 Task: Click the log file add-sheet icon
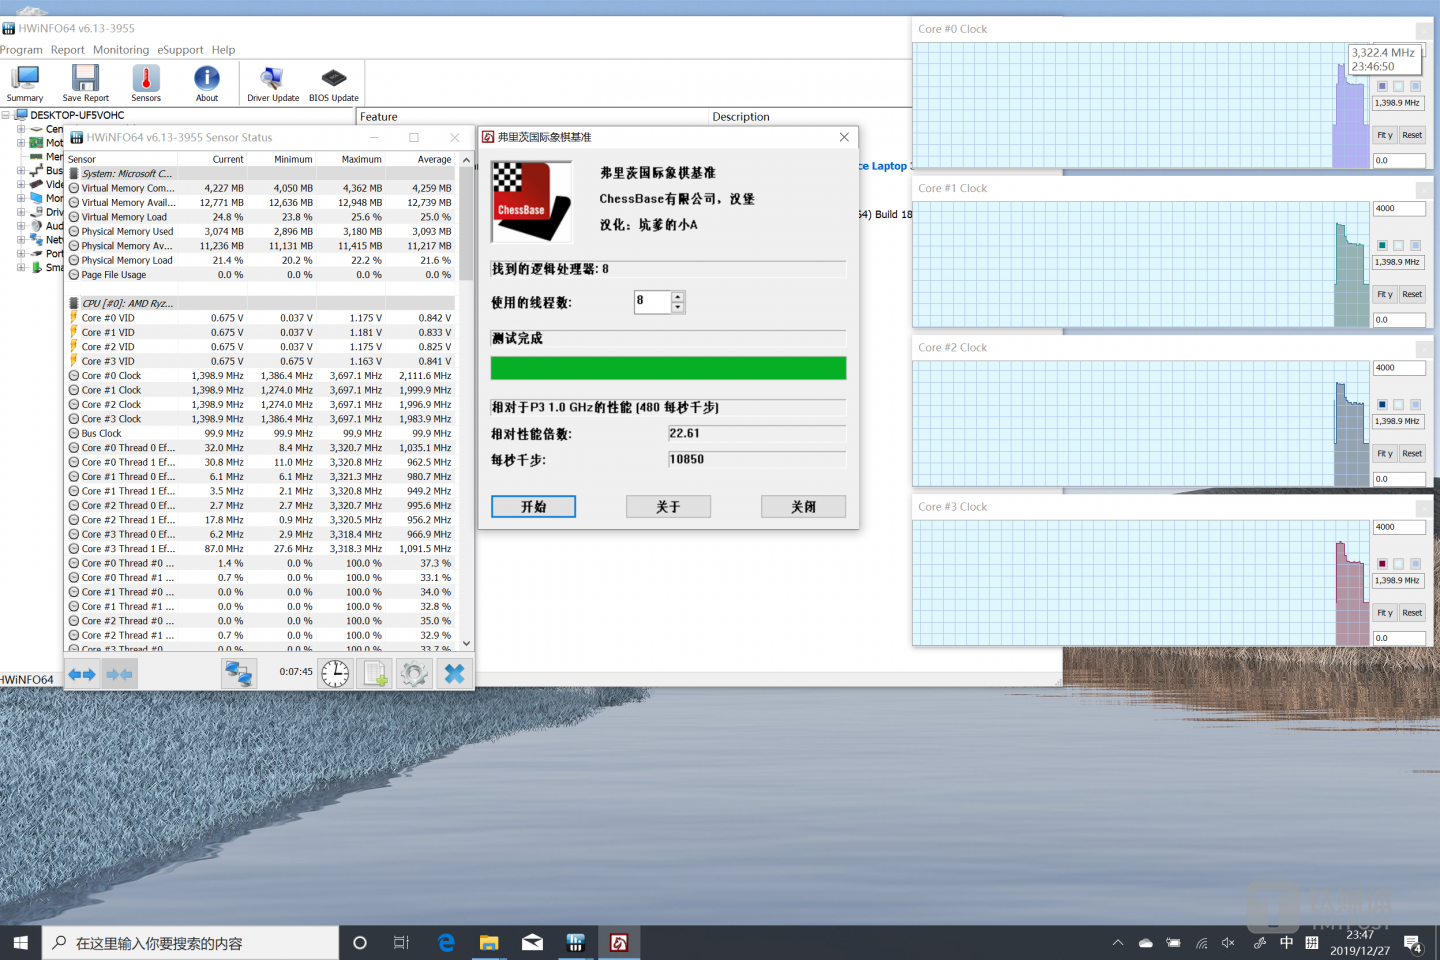(x=376, y=674)
